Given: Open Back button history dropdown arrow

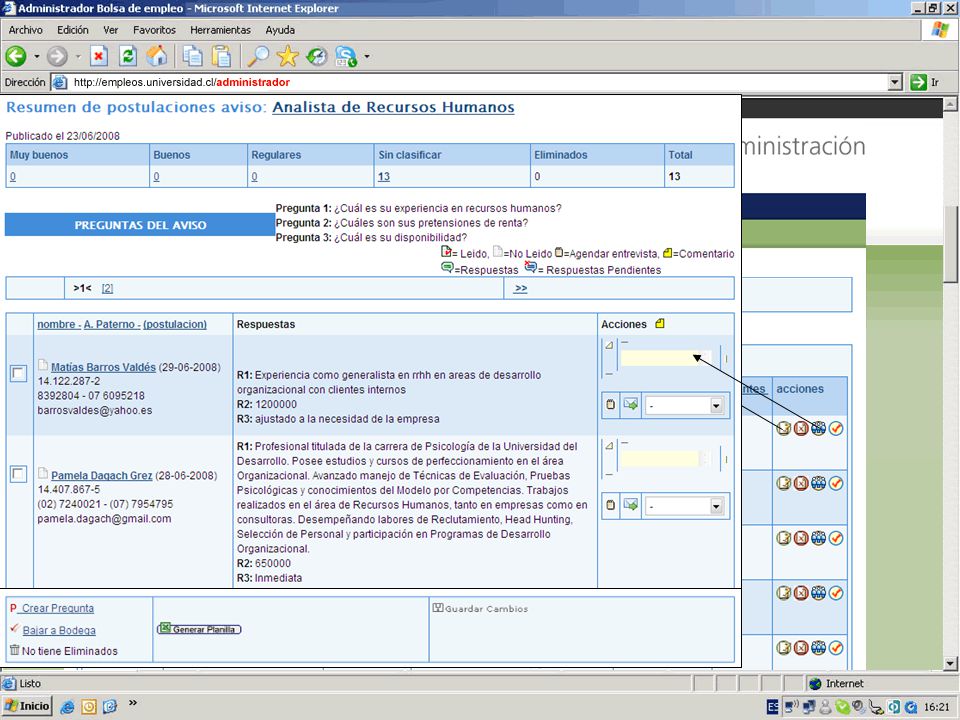Looking at the screenshot, I should (x=37, y=56).
